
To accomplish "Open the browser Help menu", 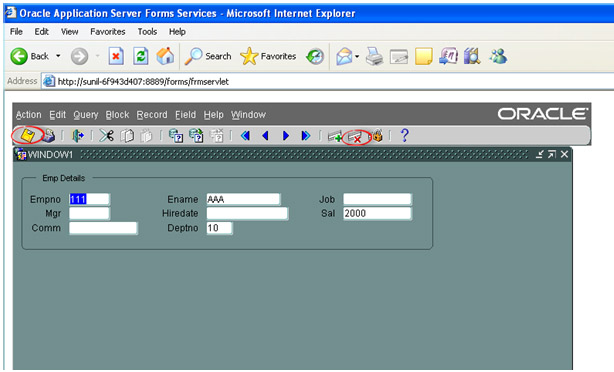I will tap(177, 32).
